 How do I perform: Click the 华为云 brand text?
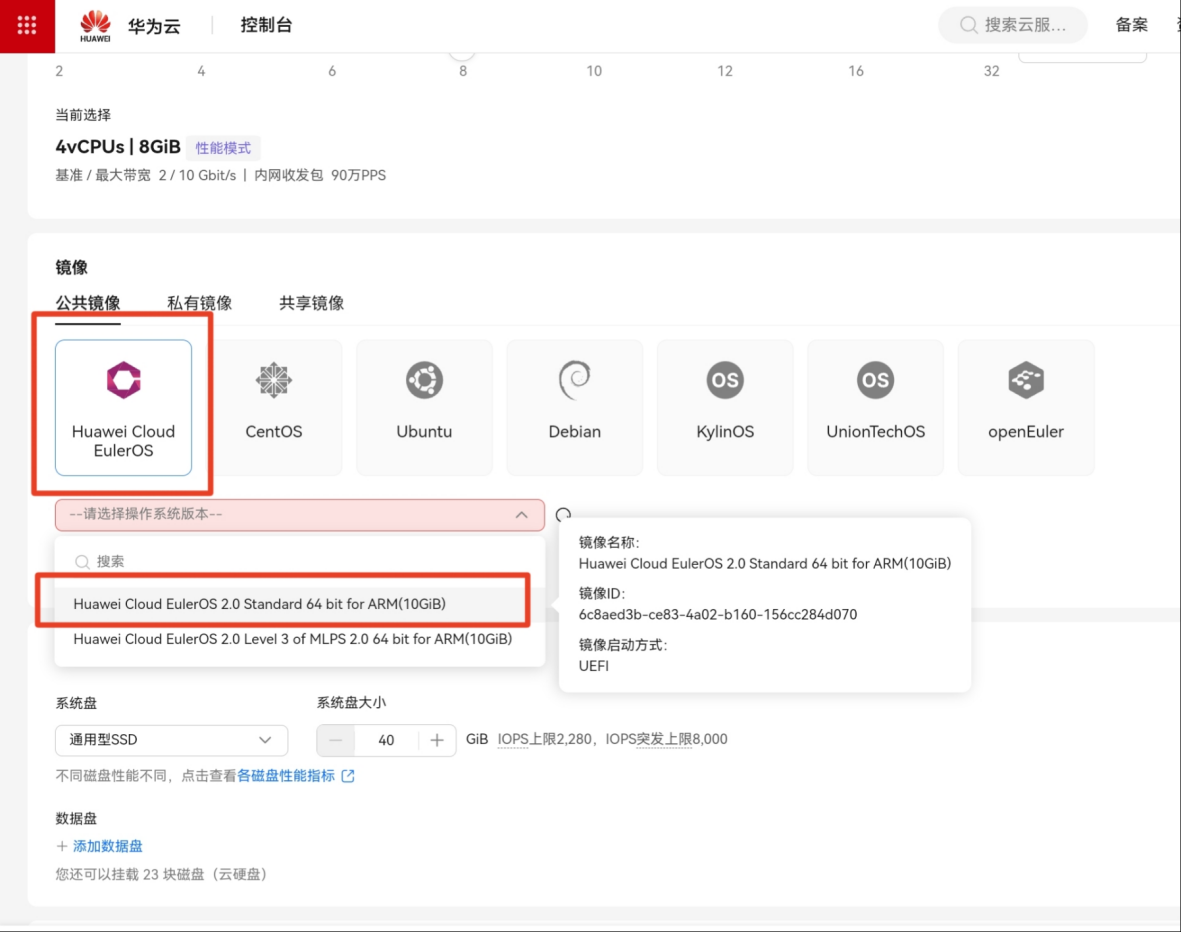tap(154, 26)
